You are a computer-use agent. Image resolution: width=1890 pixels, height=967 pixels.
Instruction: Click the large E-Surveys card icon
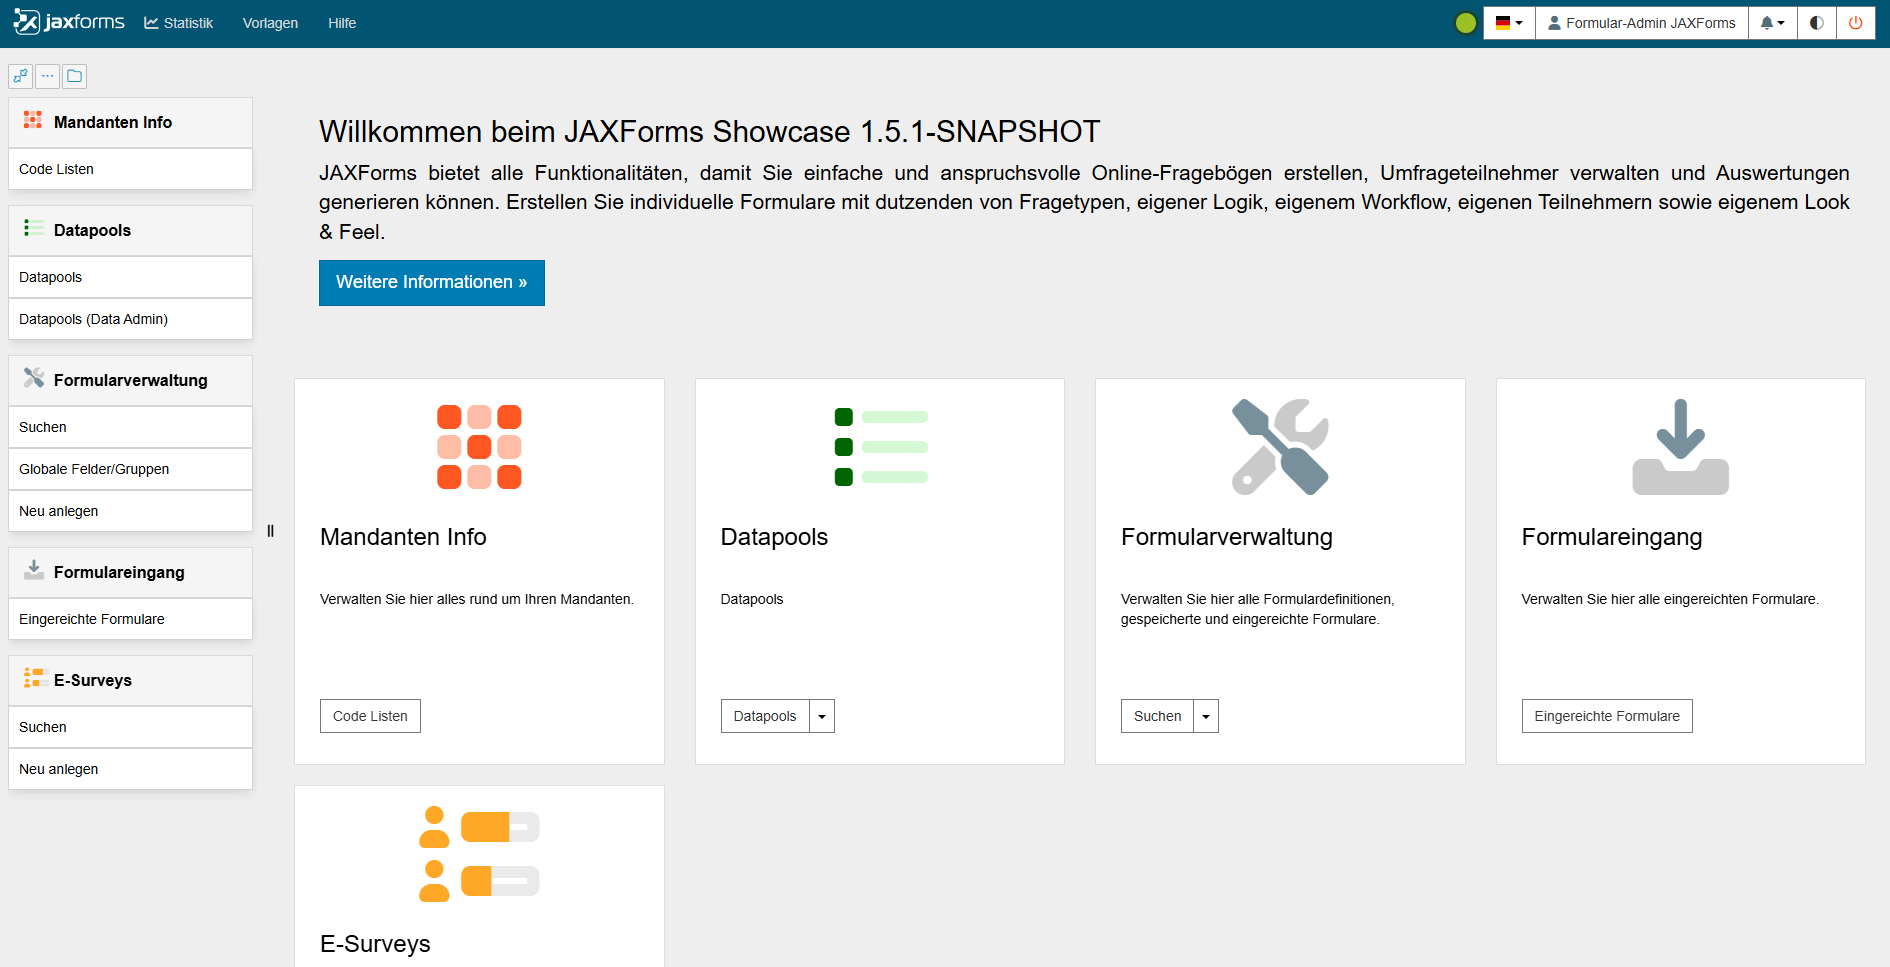coord(479,854)
